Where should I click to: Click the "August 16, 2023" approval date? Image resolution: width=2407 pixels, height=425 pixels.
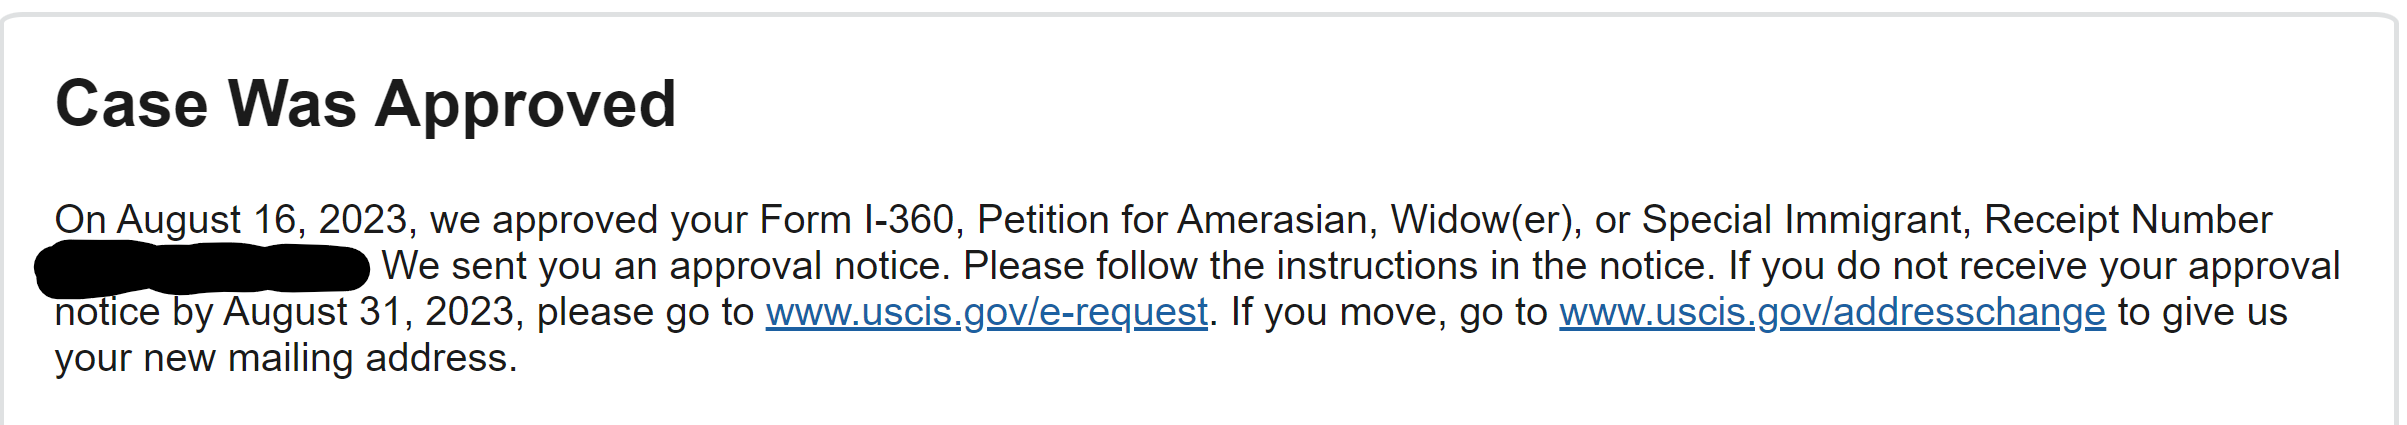coord(262,221)
